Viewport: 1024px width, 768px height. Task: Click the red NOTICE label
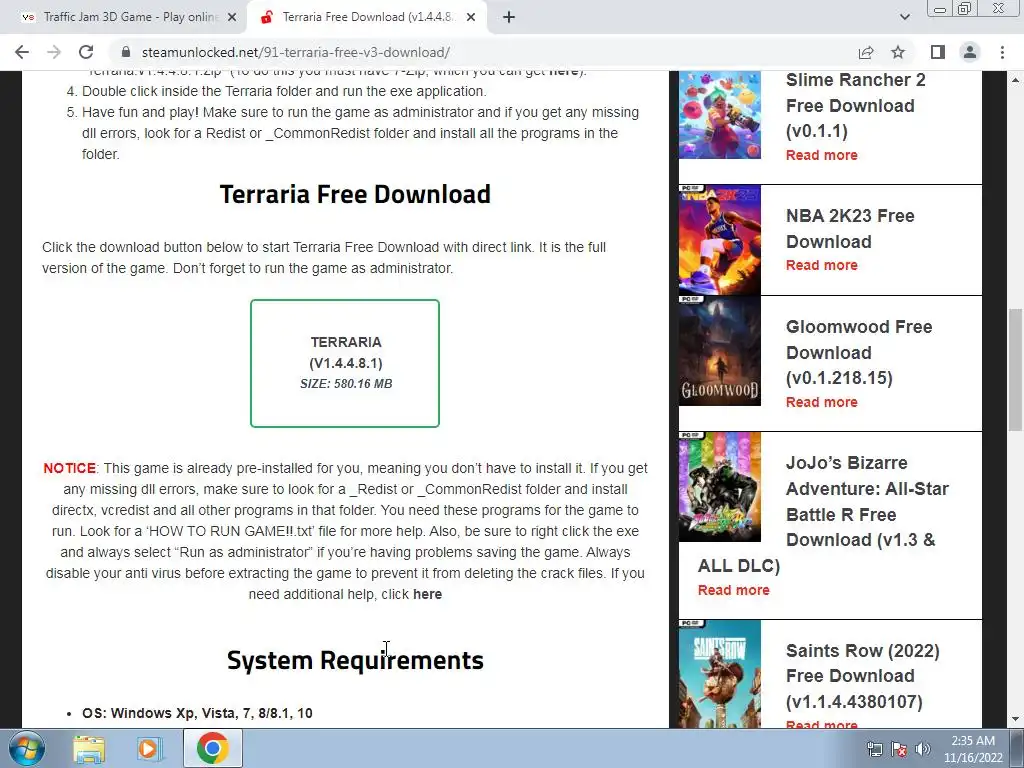pos(69,468)
